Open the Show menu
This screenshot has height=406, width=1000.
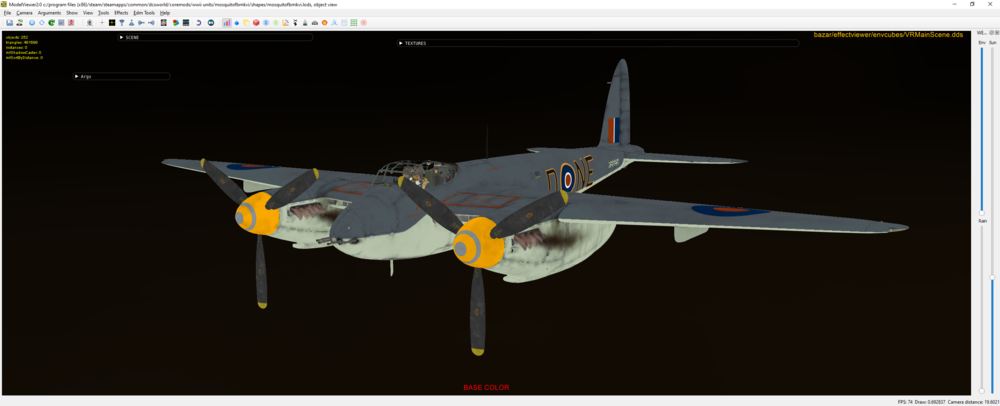tap(72, 13)
